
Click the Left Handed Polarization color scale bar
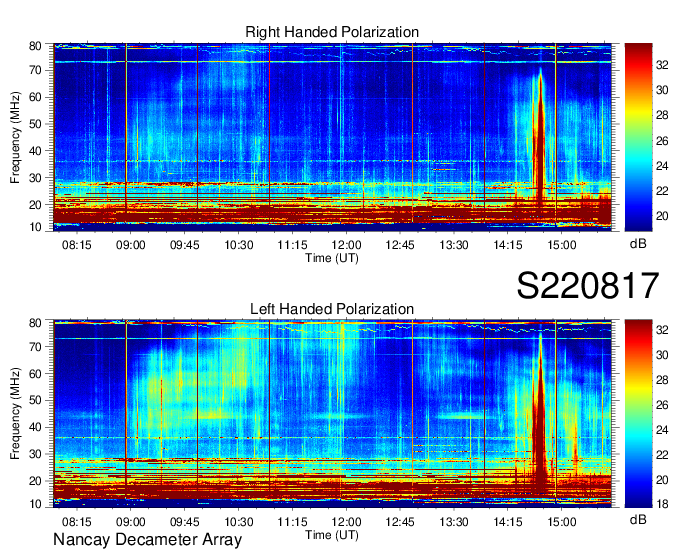pyautogui.click(x=638, y=414)
